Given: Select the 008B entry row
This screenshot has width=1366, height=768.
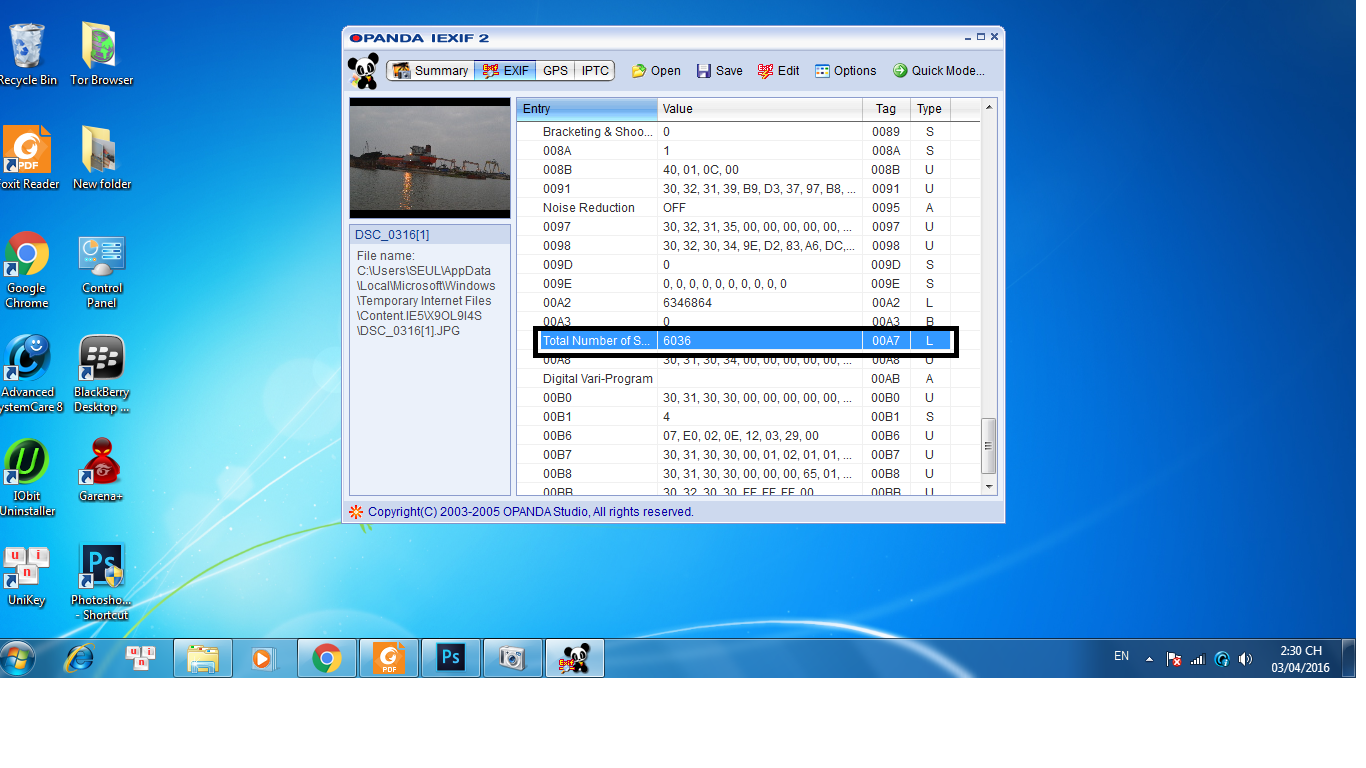Looking at the screenshot, I should pos(748,170).
